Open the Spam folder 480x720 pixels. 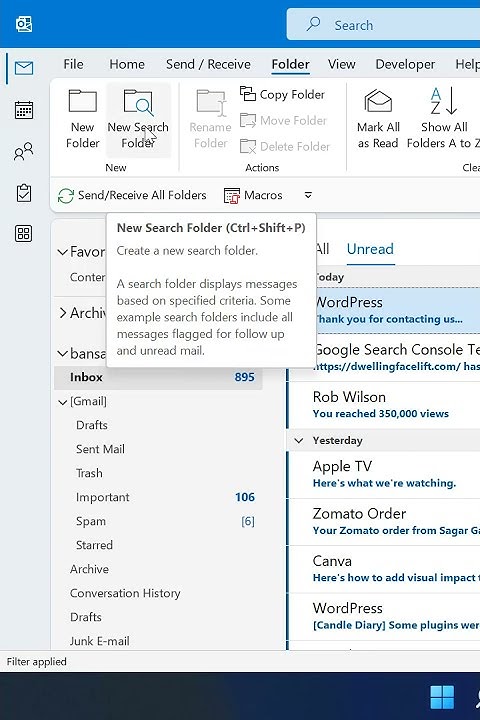[x=158, y=521]
